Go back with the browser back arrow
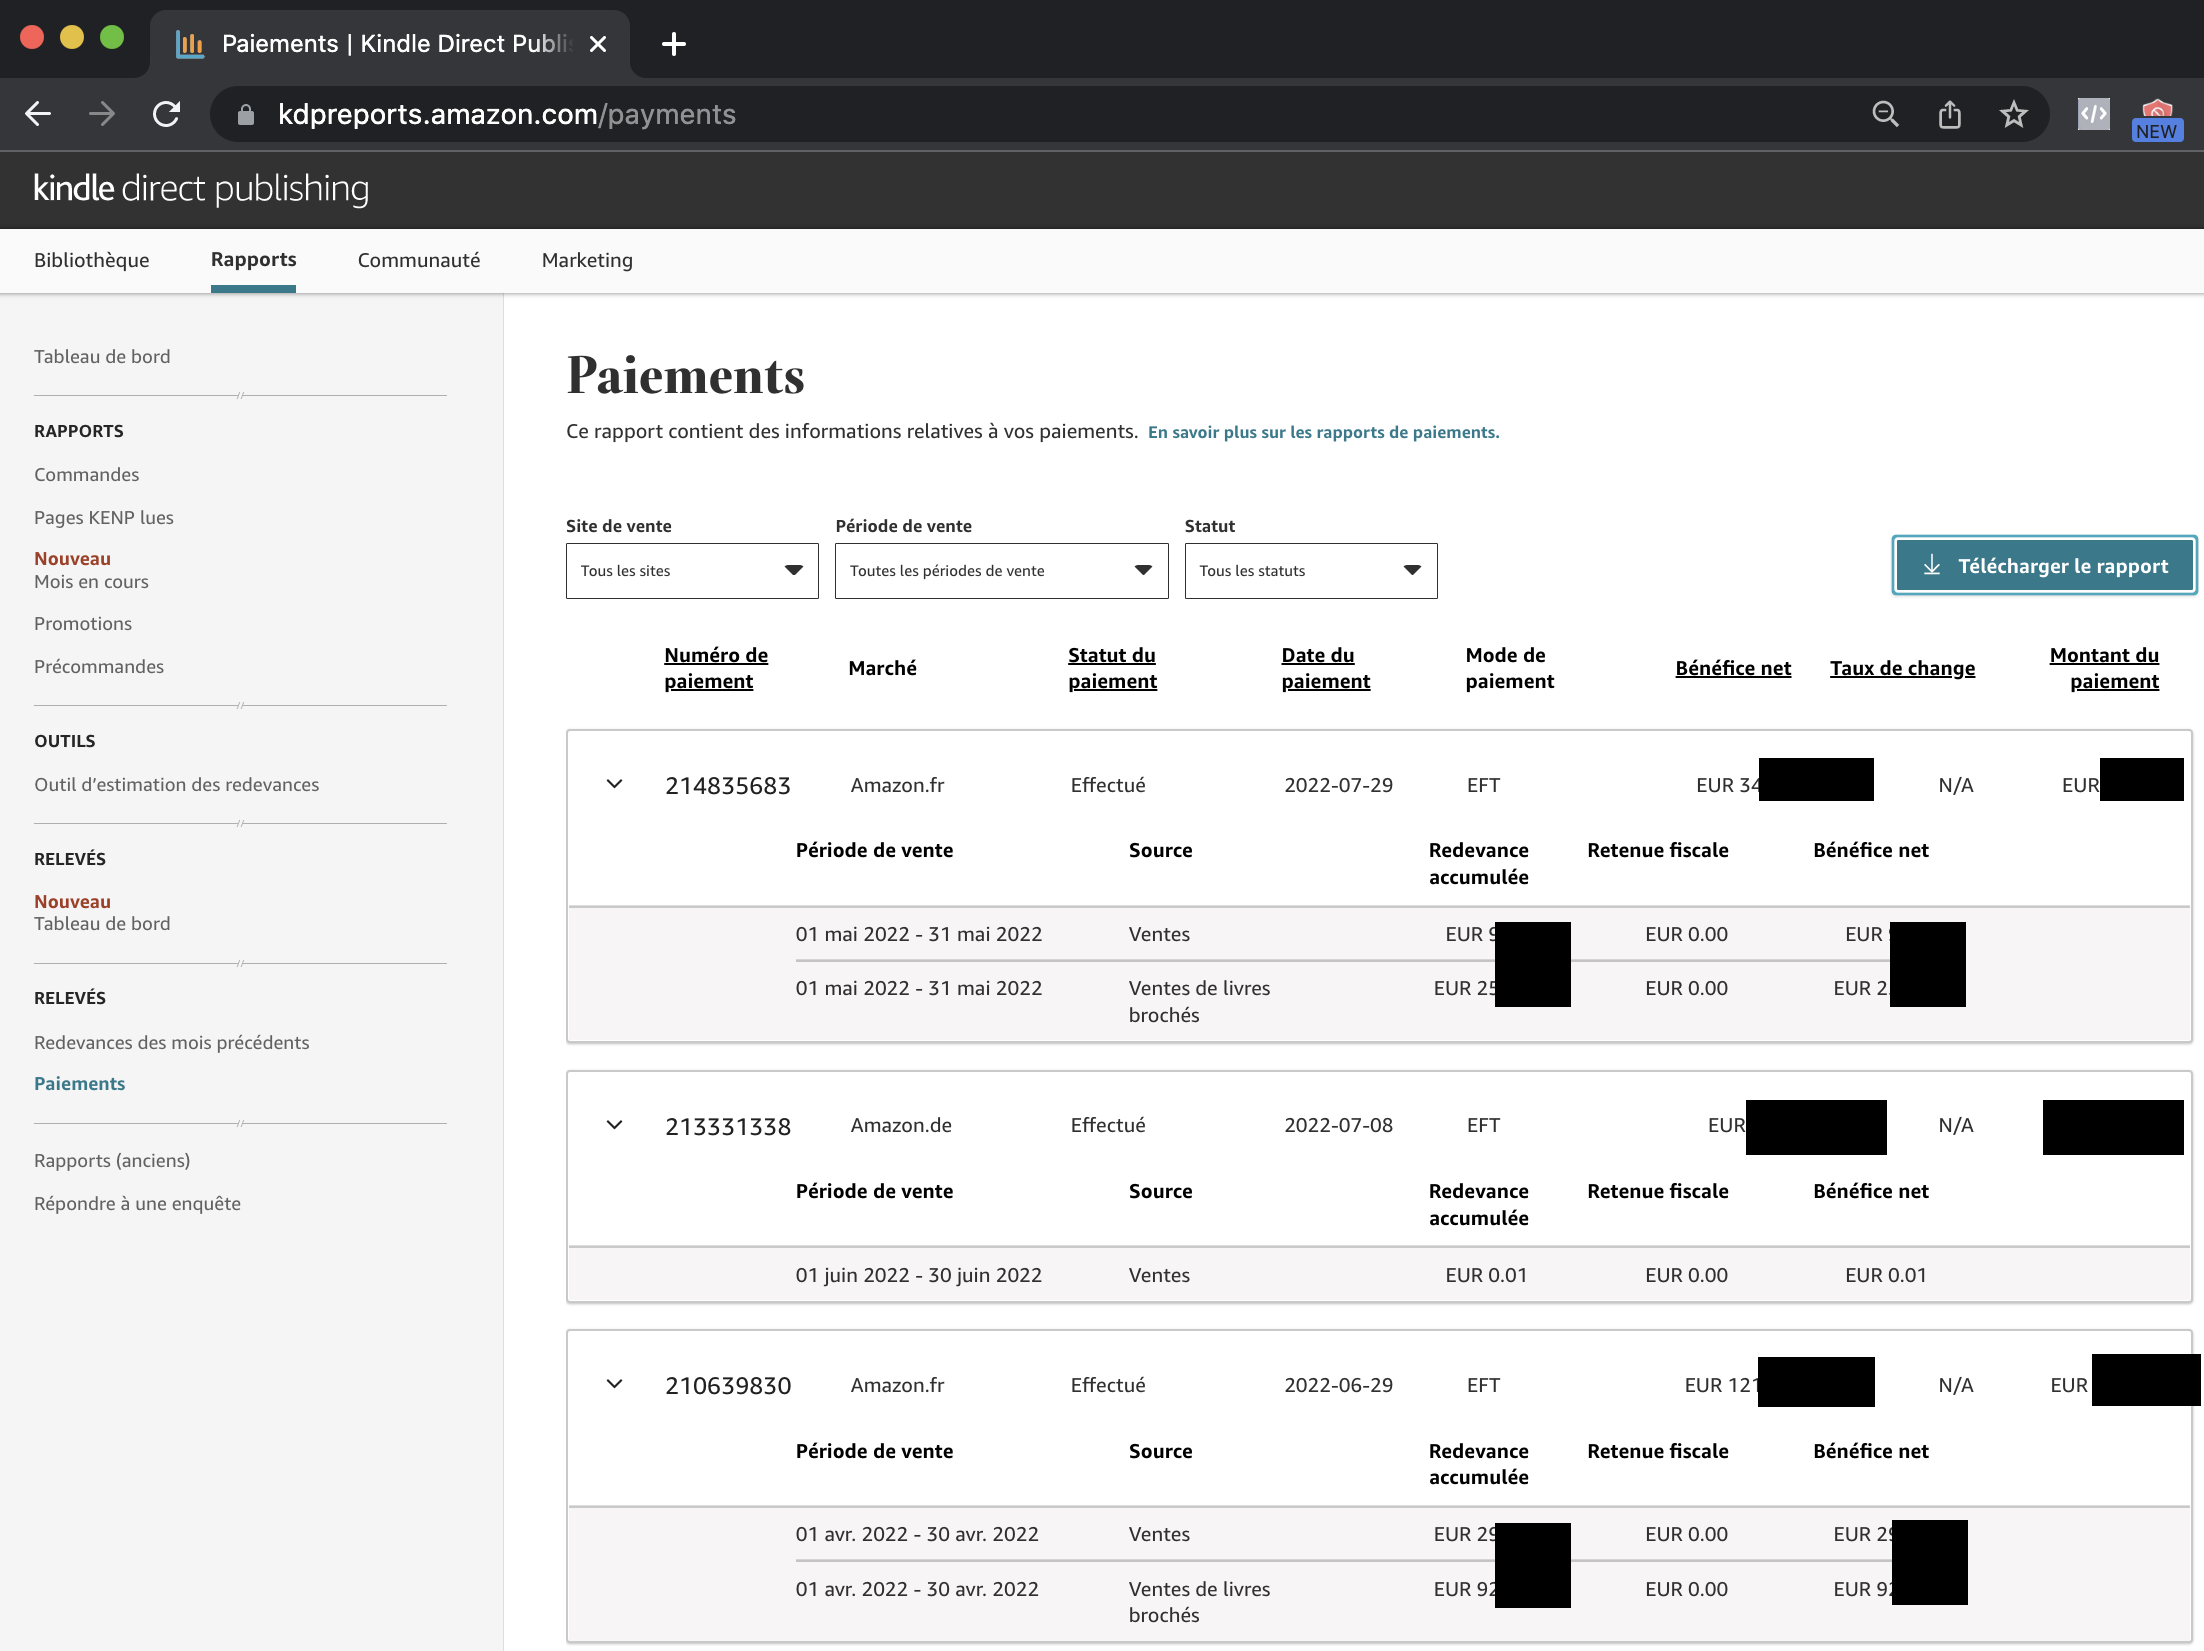Image resolution: width=2204 pixels, height=1651 pixels. click(38, 114)
